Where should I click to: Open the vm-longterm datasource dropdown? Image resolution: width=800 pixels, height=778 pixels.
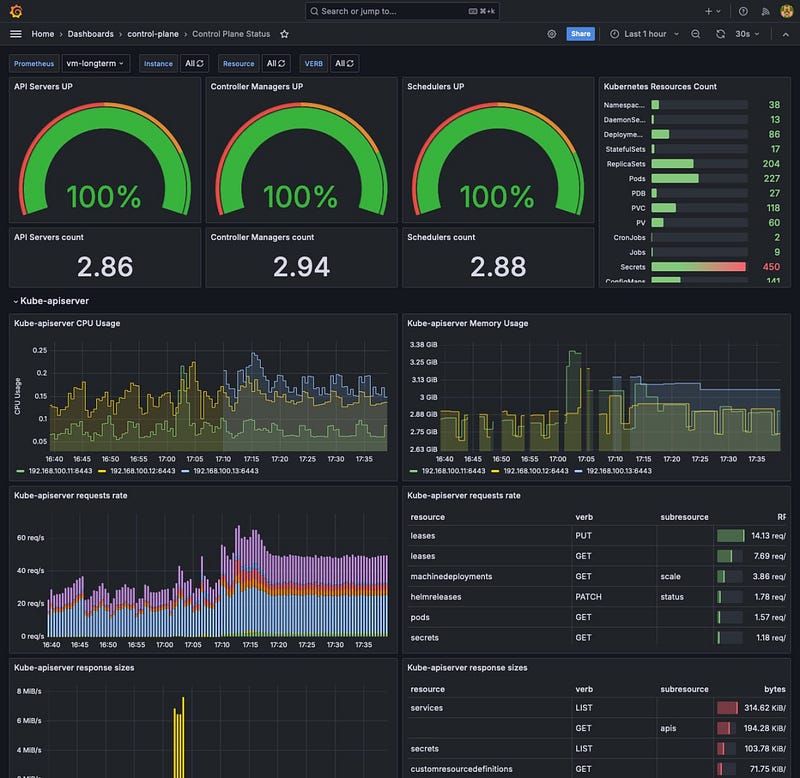point(95,63)
